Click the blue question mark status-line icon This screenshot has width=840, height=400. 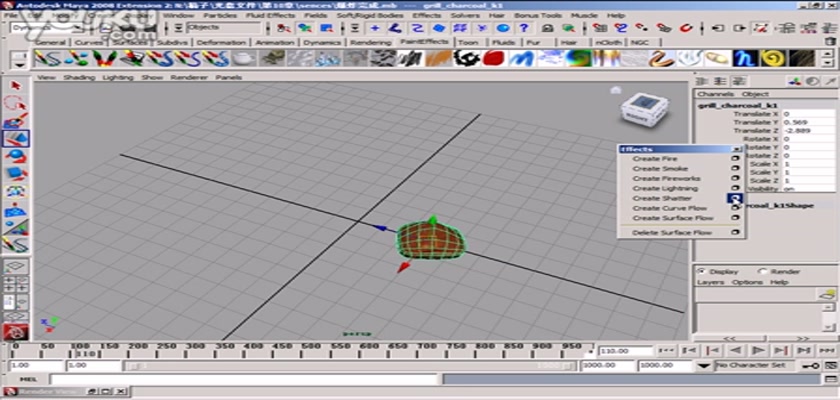pos(523,28)
